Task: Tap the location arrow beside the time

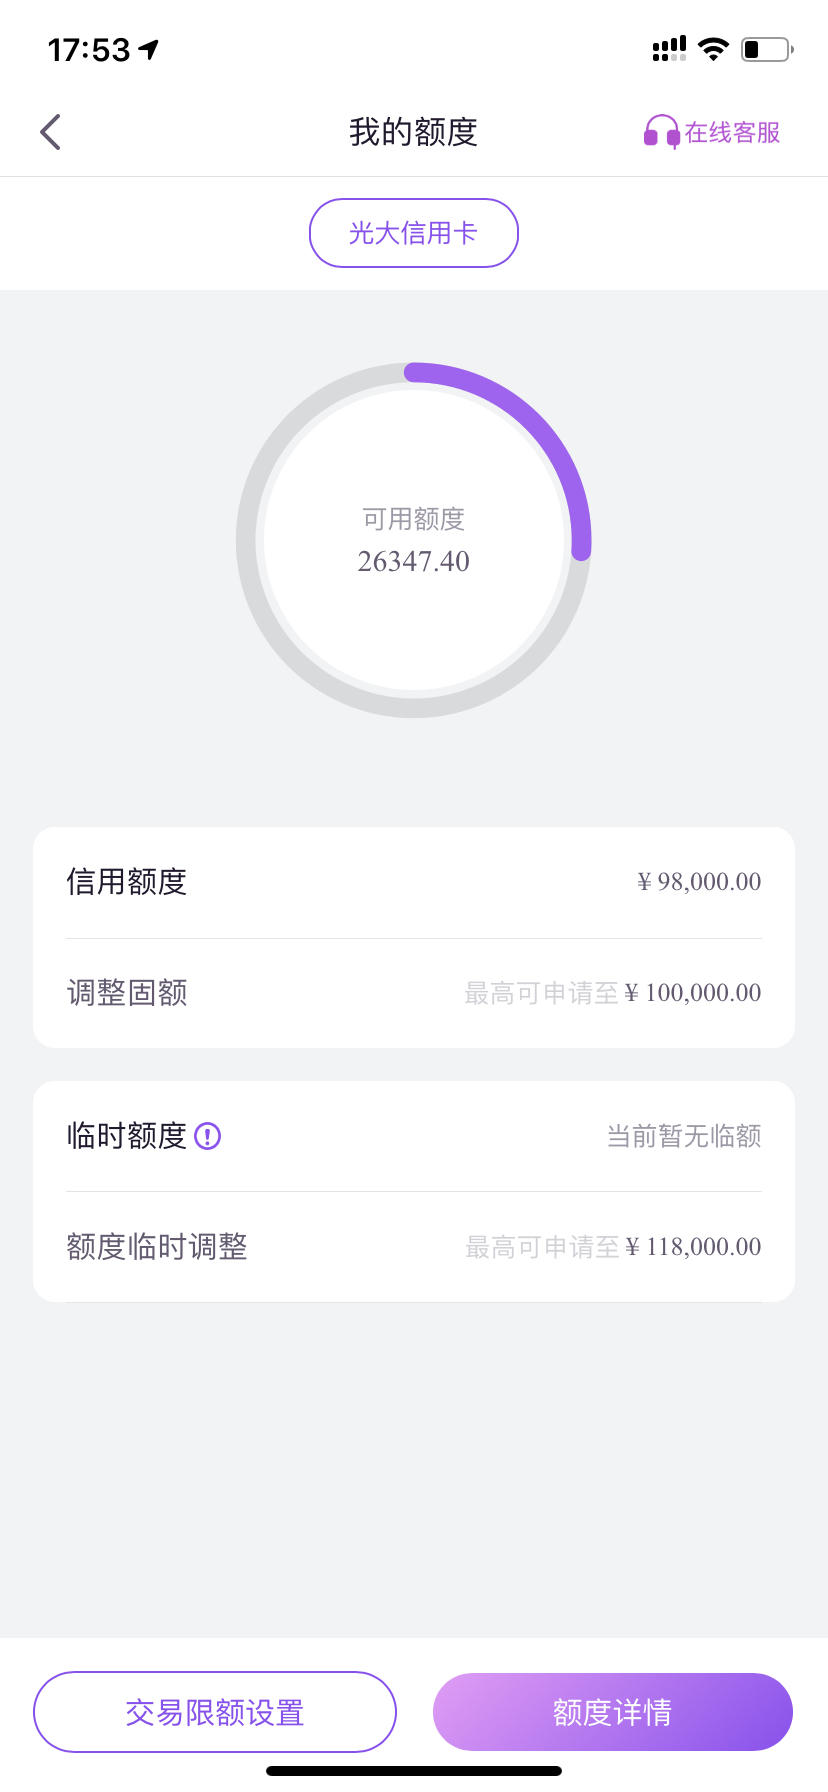Action: point(149,49)
